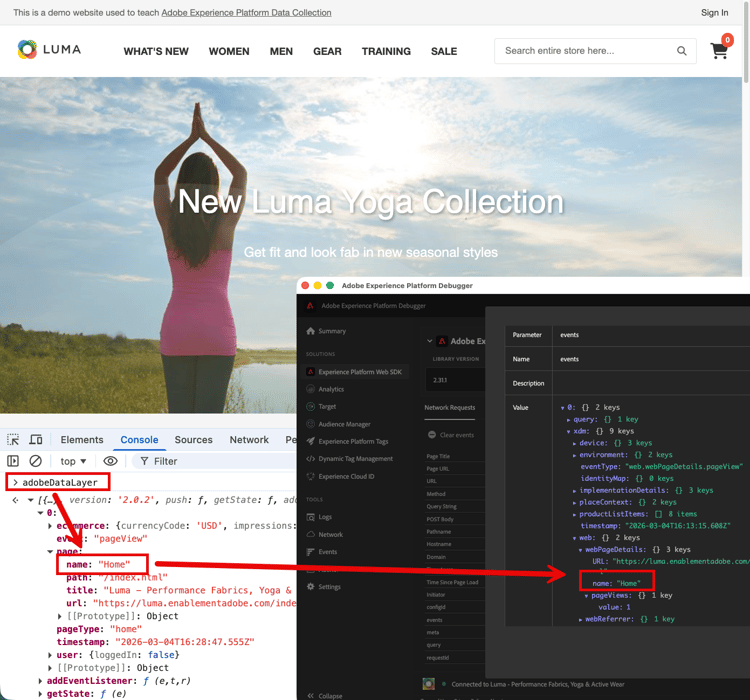This screenshot has height=700, width=750.
Task: Collapse the Debugger sidebar
Action: click(325, 696)
